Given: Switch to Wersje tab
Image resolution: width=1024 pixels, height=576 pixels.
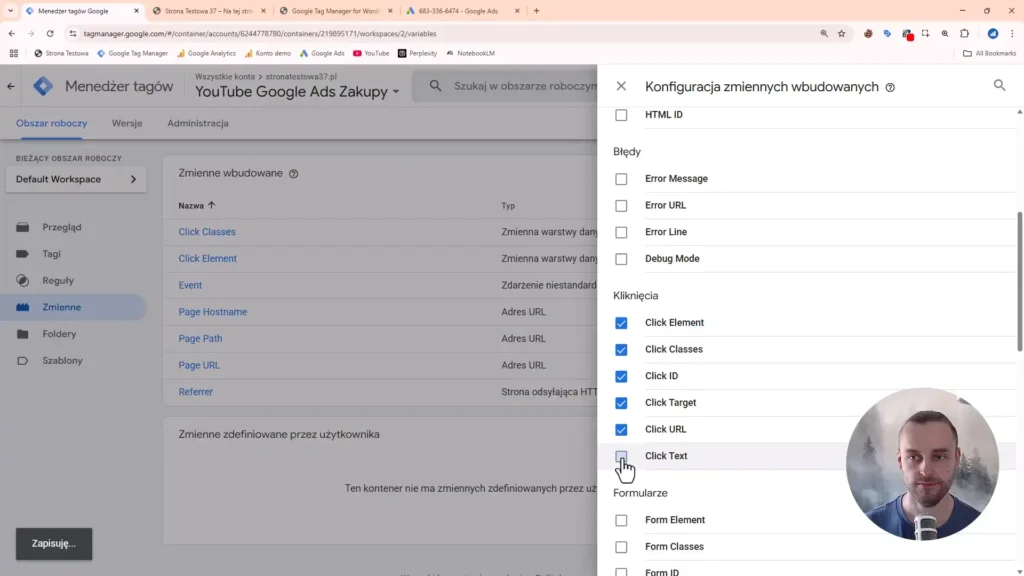Looking at the screenshot, I should [x=127, y=123].
